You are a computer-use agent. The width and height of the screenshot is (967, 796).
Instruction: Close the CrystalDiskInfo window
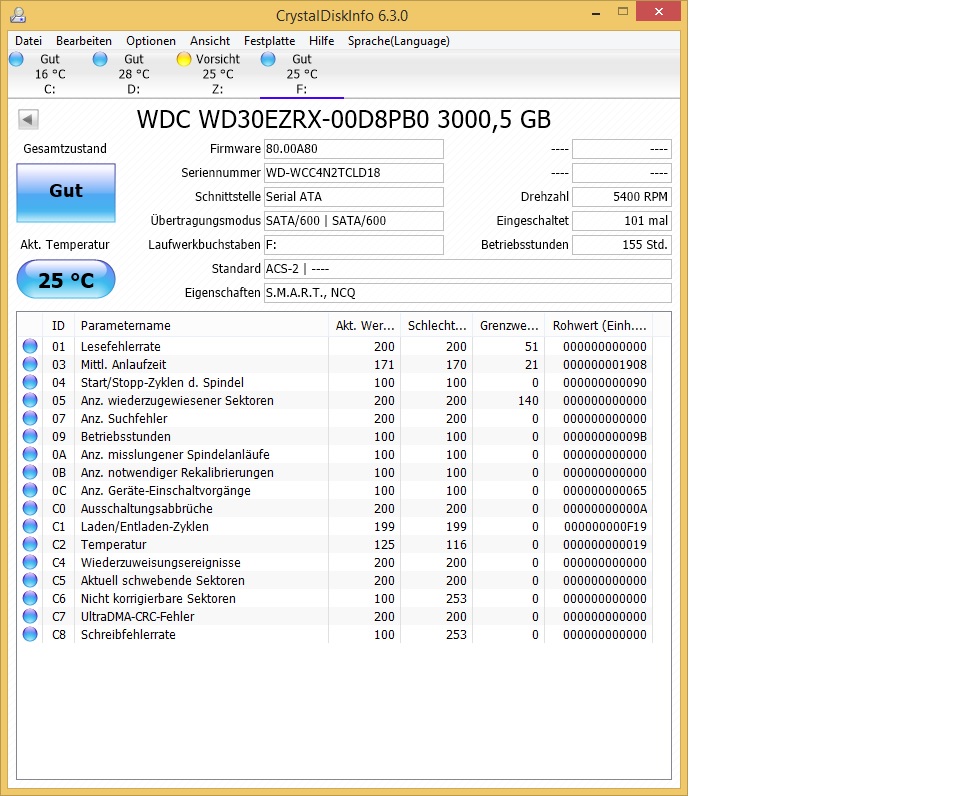click(659, 12)
